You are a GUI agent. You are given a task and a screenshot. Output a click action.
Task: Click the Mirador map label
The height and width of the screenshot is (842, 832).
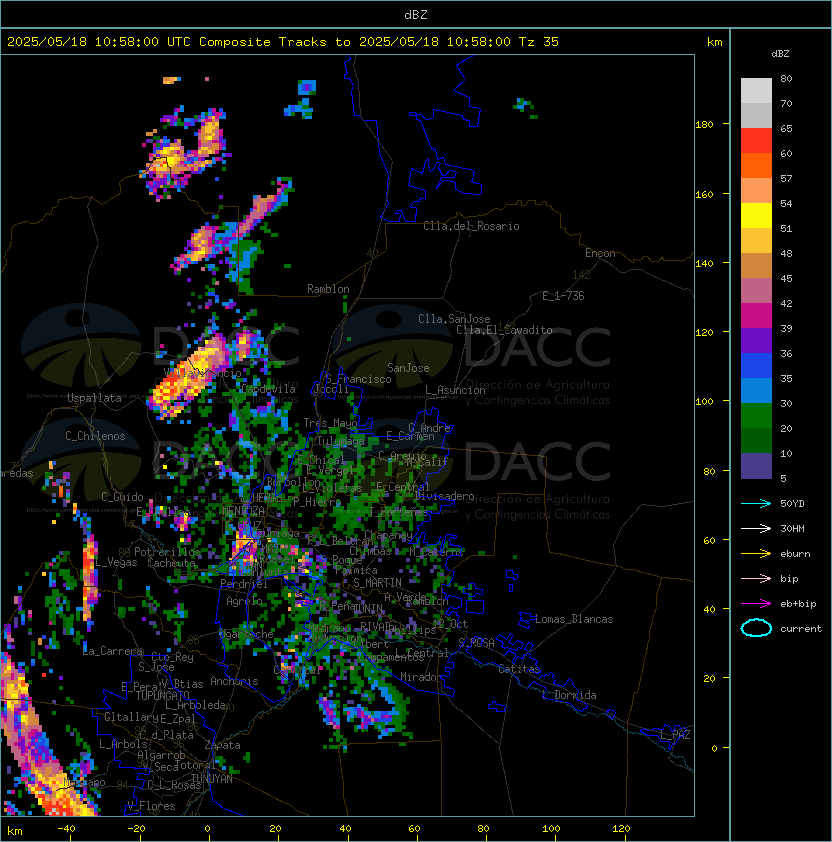click(422, 677)
